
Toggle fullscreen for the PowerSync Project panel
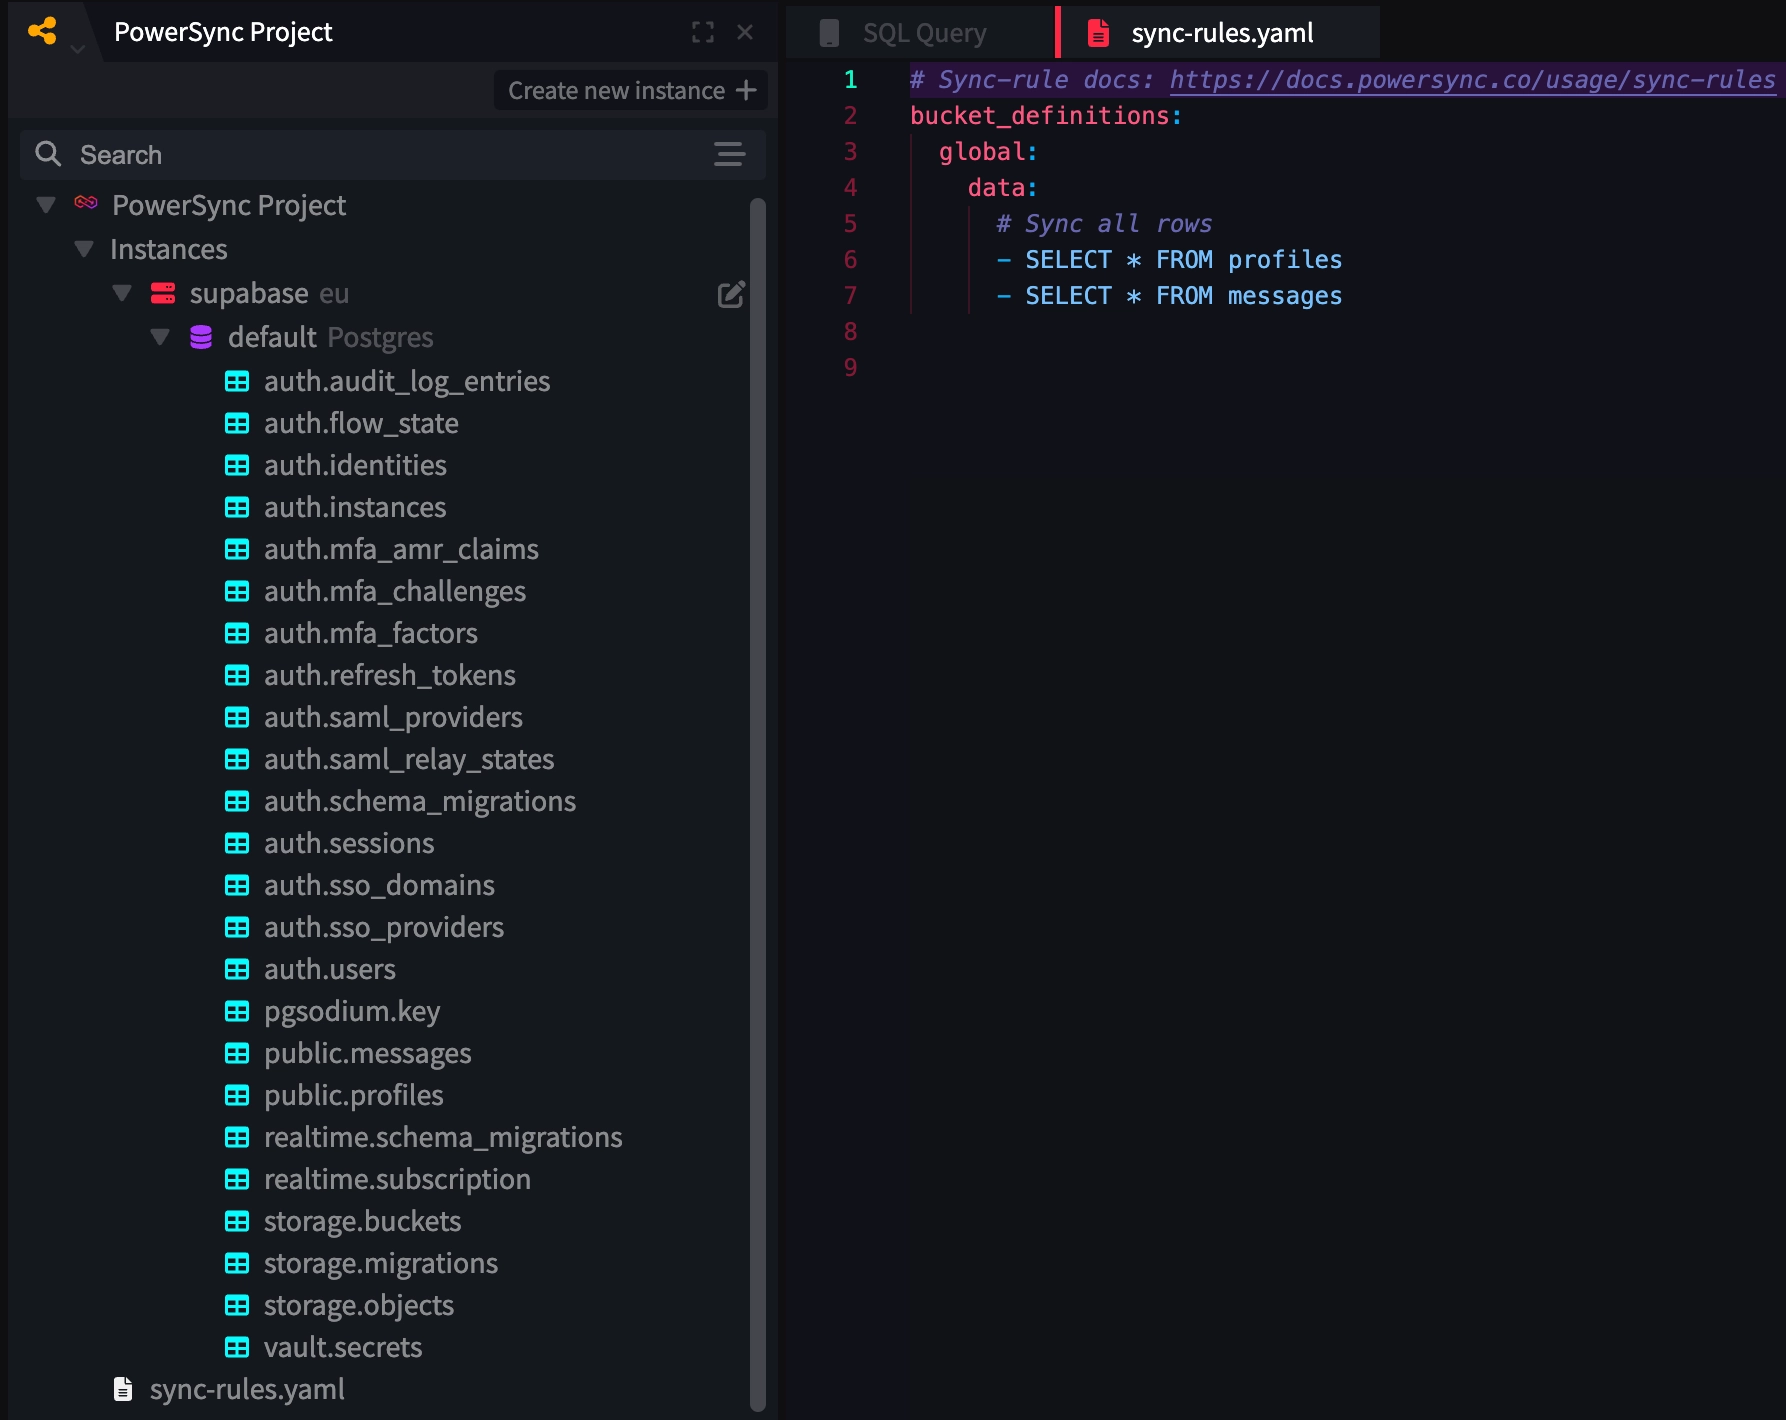703,32
